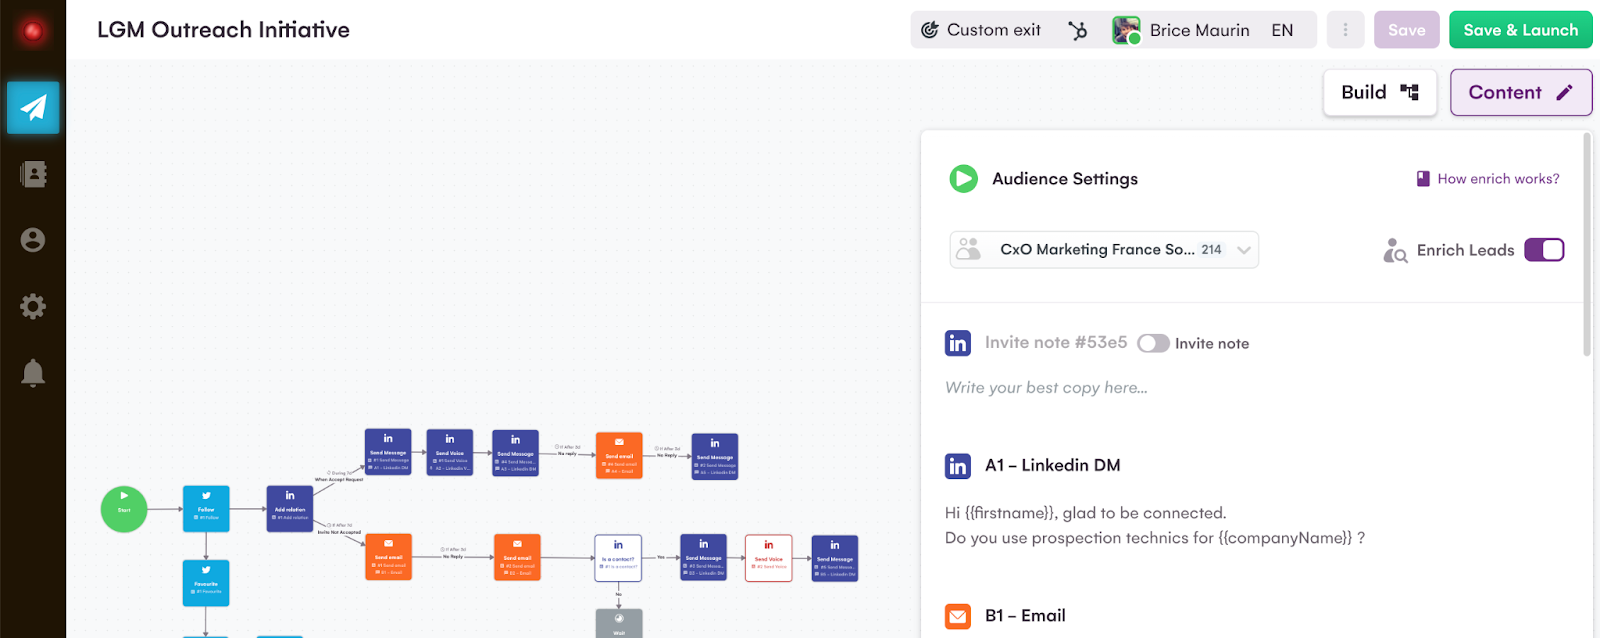Image resolution: width=1600 pixels, height=638 pixels.
Task: Select the Twitter Follow node
Action: point(206,508)
